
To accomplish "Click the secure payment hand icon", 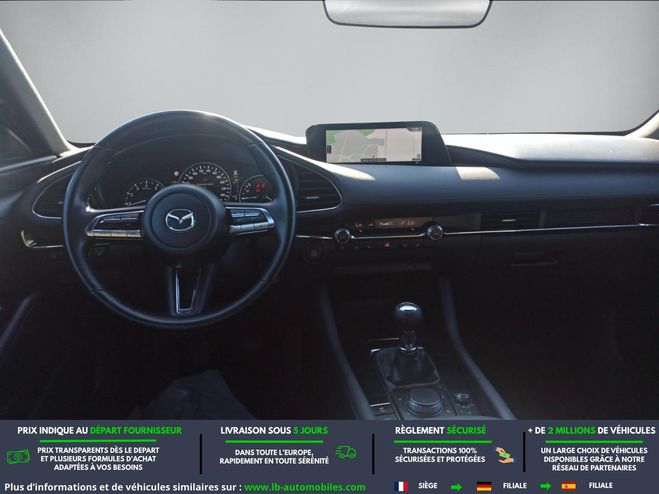I will [x=504, y=455].
